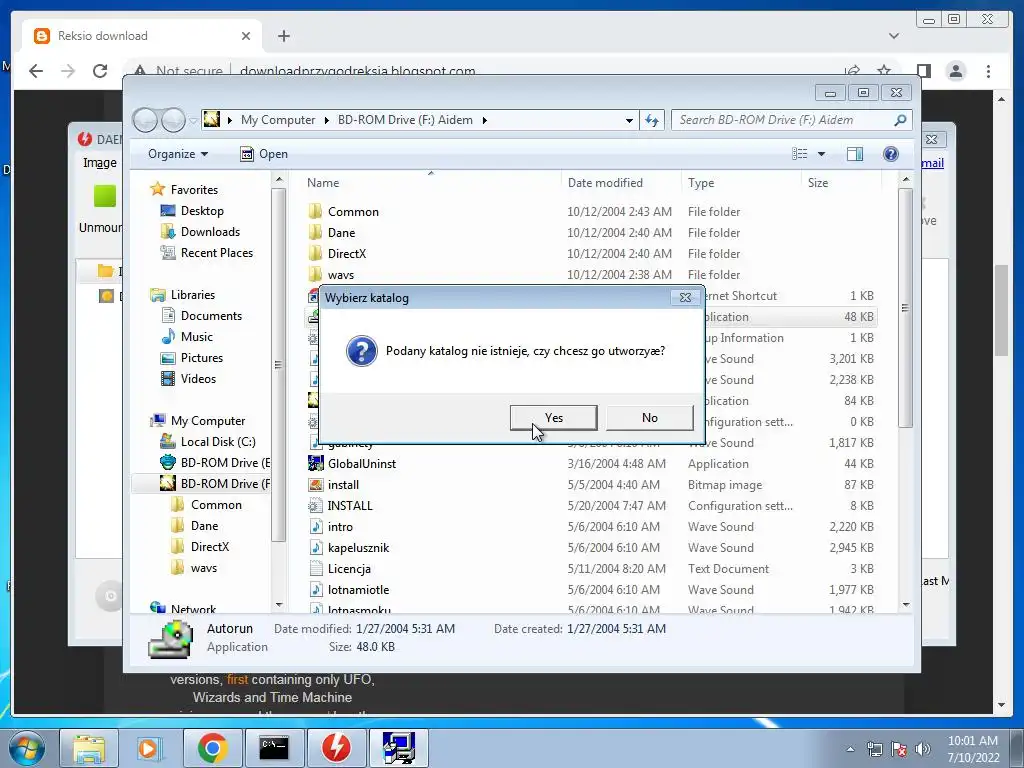Open the command prompt taskbar icon
This screenshot has width=1024, height=768.
coord(274,748)
